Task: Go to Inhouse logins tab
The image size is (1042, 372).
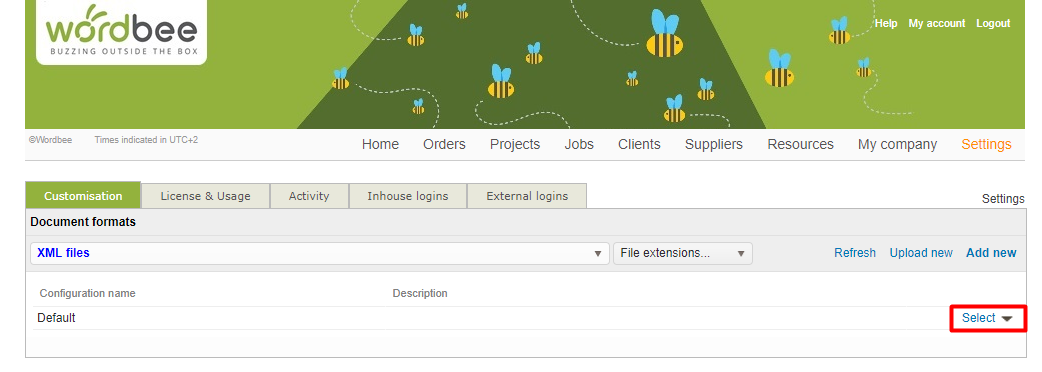Action: (408, 196)
